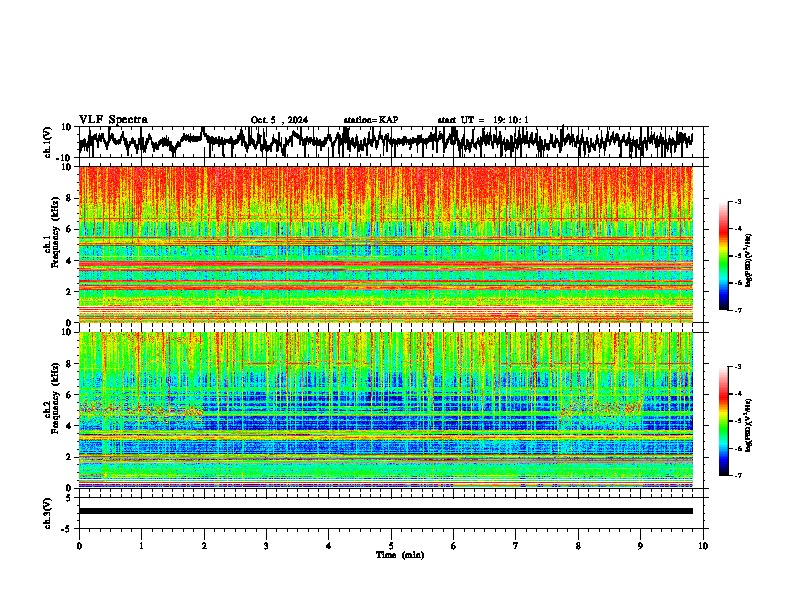
Task: Click the "-7" label on ch.1 color scale
Action: coord(738,310)
